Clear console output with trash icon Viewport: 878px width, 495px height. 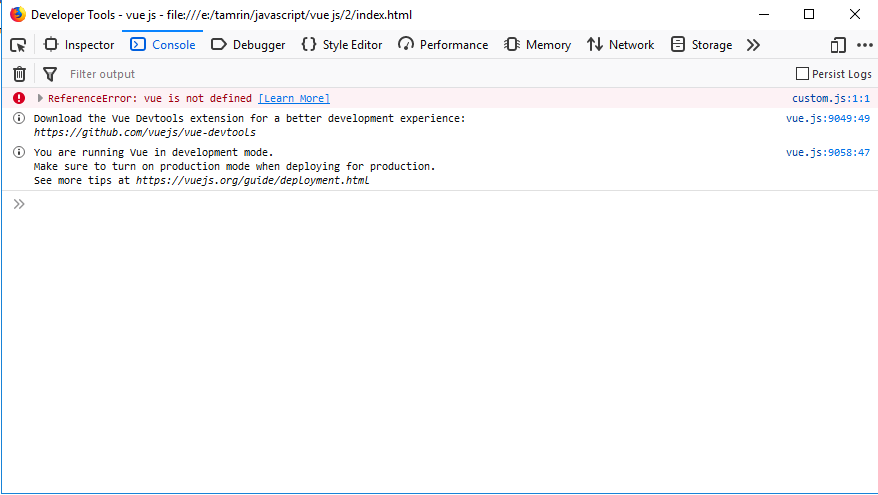pos(19,74)
